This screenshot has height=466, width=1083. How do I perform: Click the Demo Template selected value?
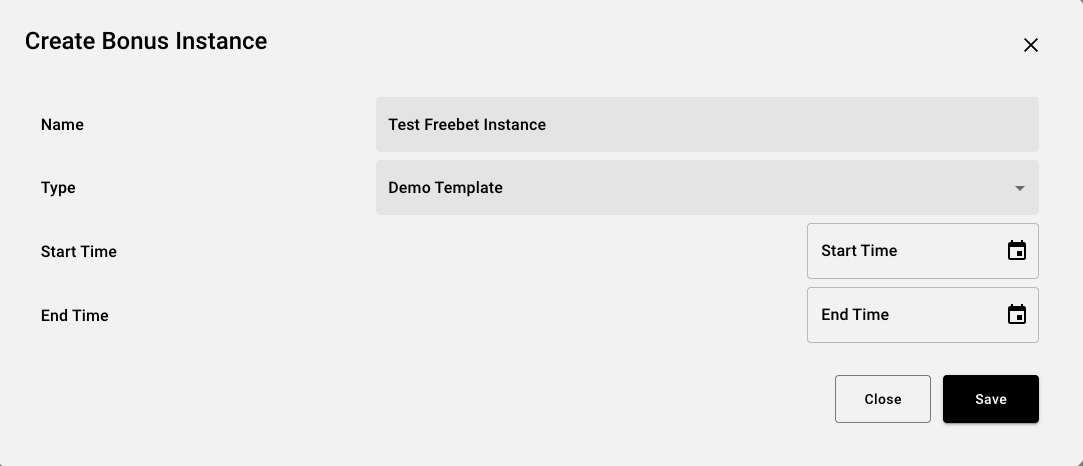click(445, 188)
